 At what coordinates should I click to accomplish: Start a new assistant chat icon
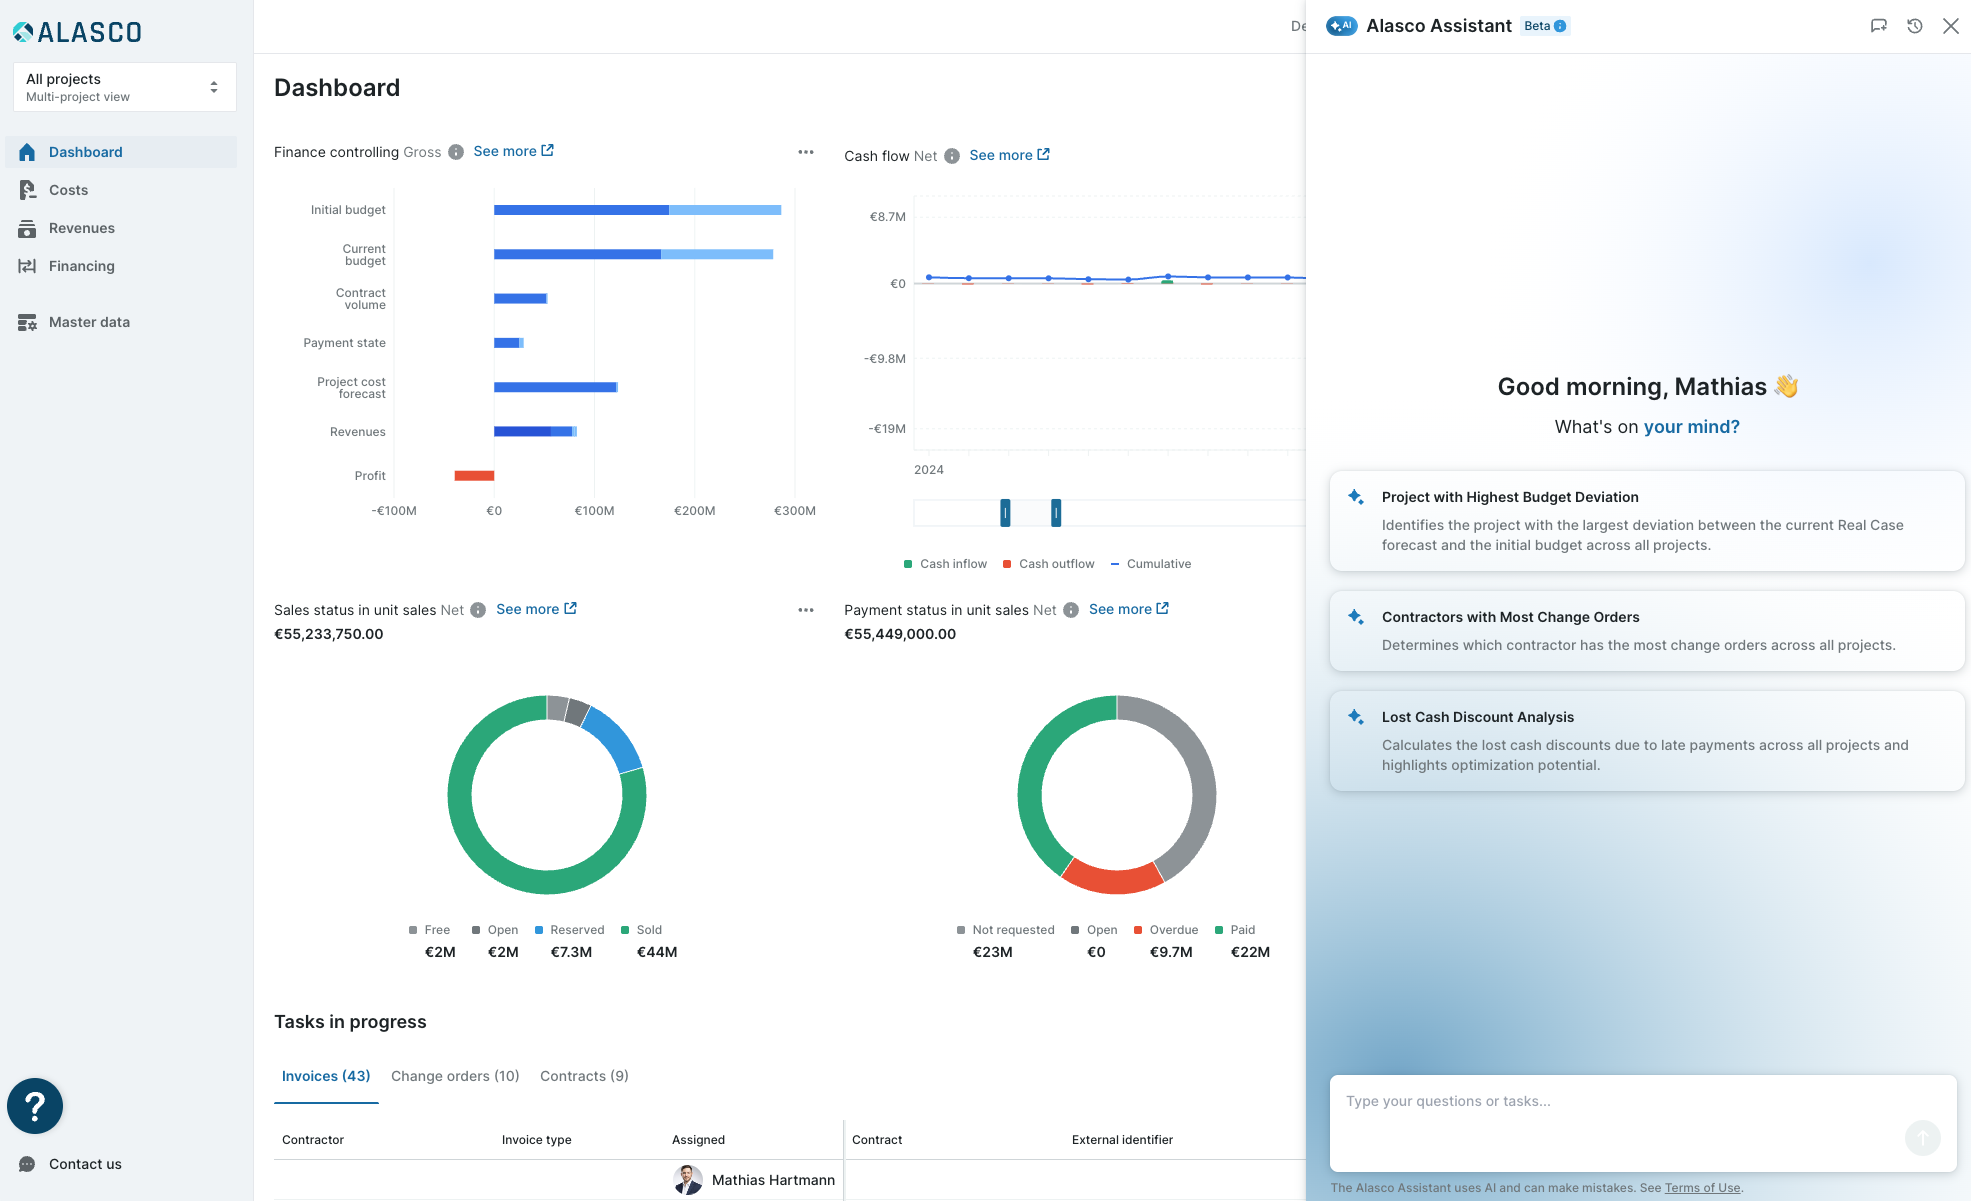click(1878, 26)
